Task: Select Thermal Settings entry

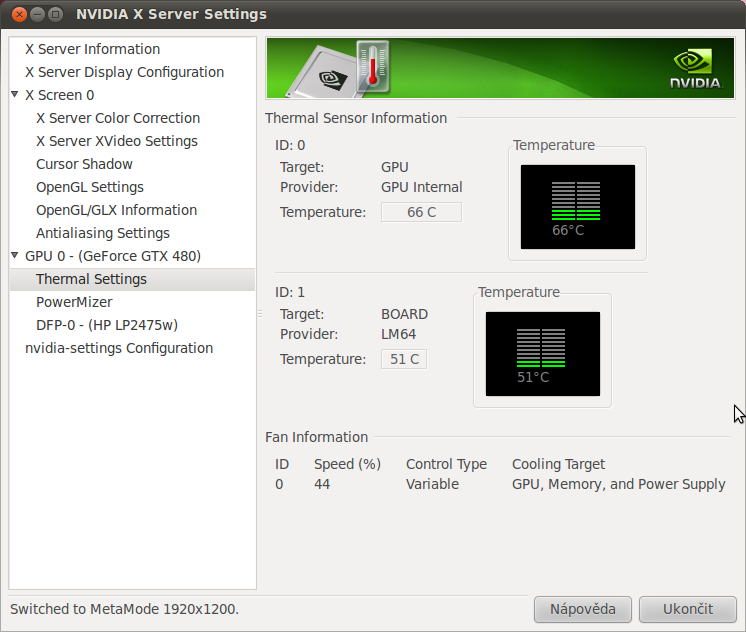Action: (x=132, y=279)
